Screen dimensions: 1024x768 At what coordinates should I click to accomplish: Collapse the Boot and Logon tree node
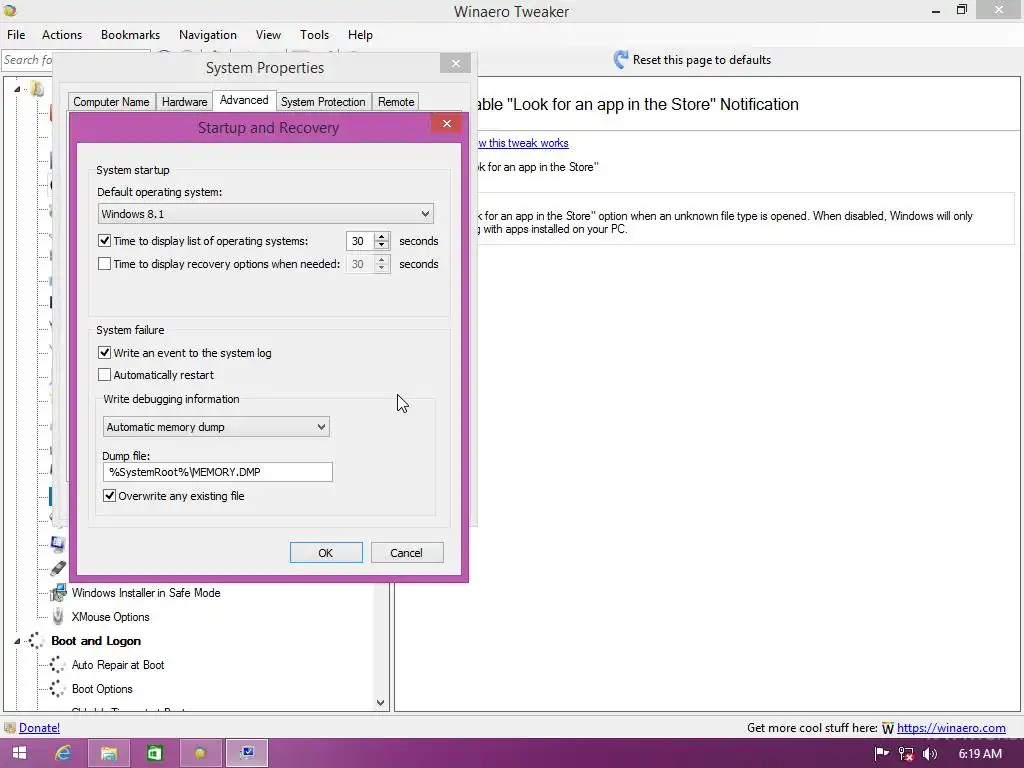click(18, 641)
